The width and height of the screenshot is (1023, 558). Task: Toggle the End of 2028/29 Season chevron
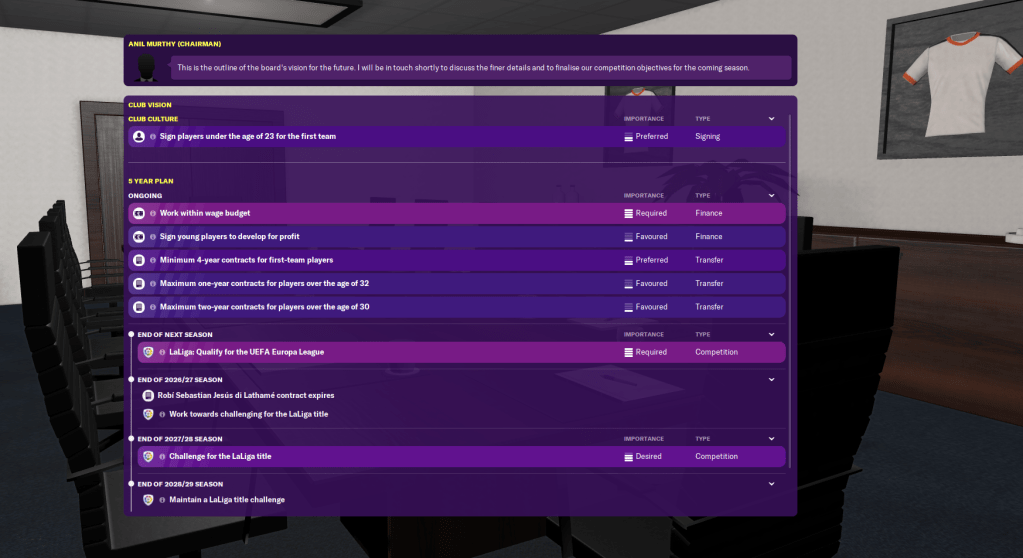[771, 484]
